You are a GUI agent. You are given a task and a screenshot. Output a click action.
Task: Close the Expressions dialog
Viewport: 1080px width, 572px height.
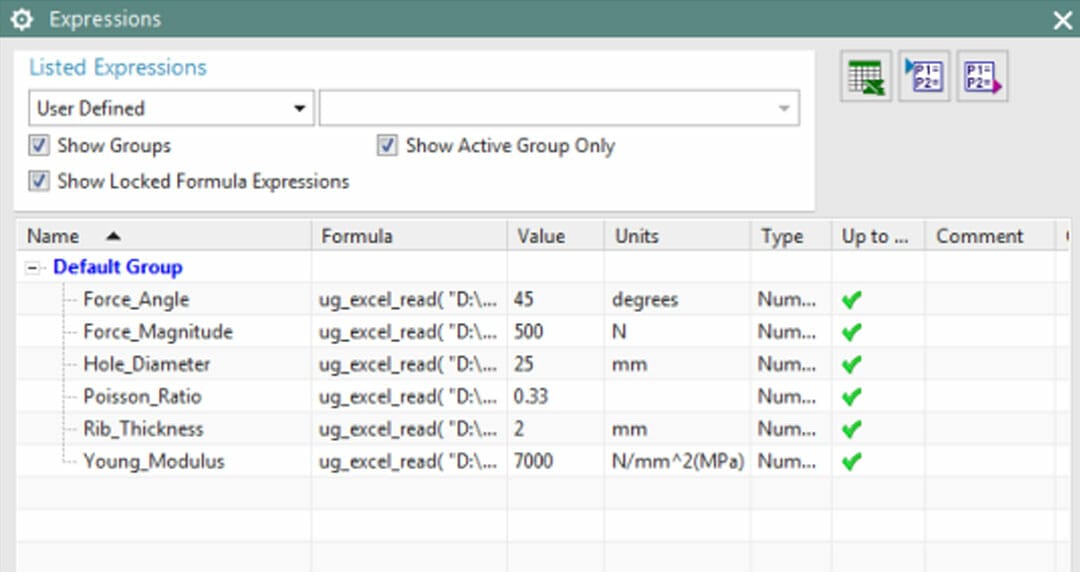(1062, 19)
